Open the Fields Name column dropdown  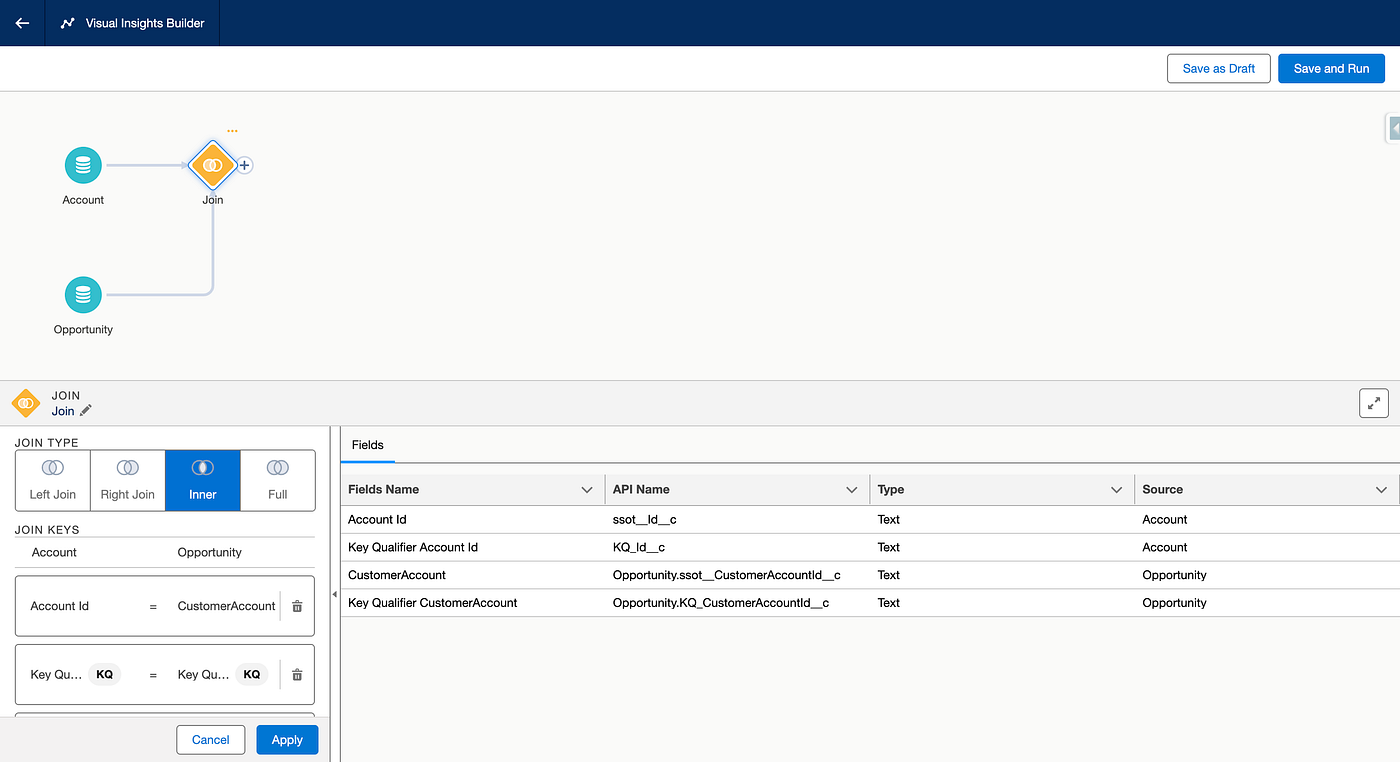[x=587, y=490]
